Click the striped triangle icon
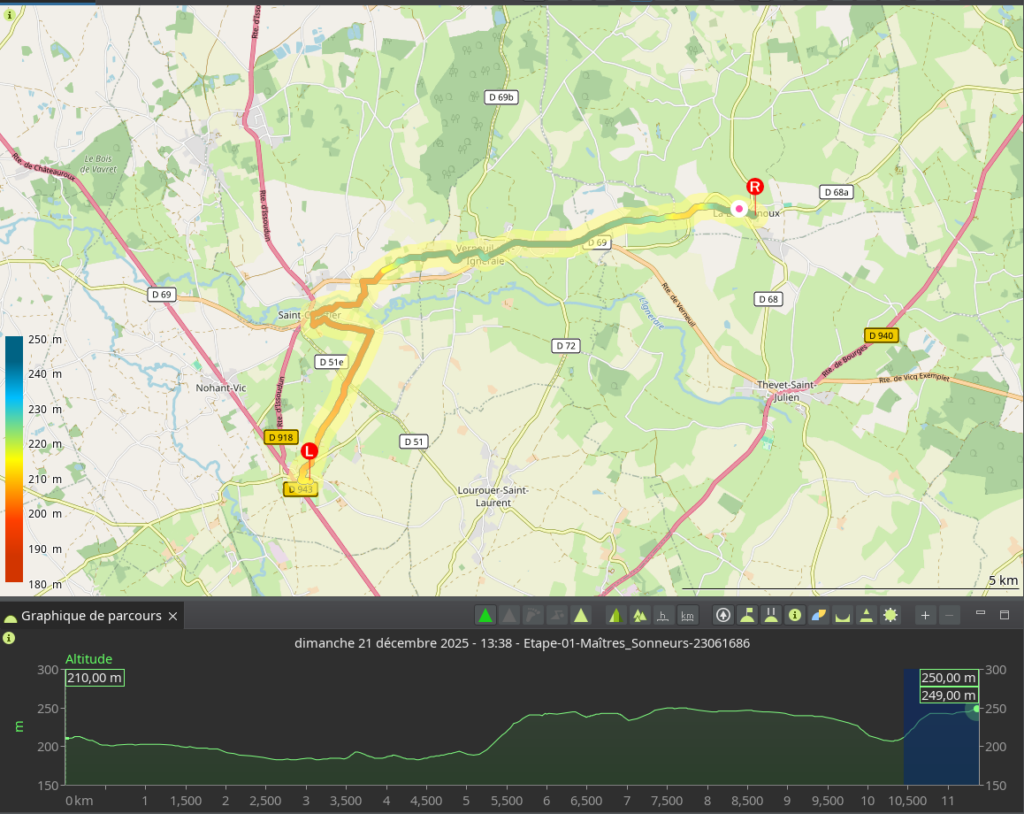Screen dimensions: 1024x814 pyautogui.click(x=866, y=615)
